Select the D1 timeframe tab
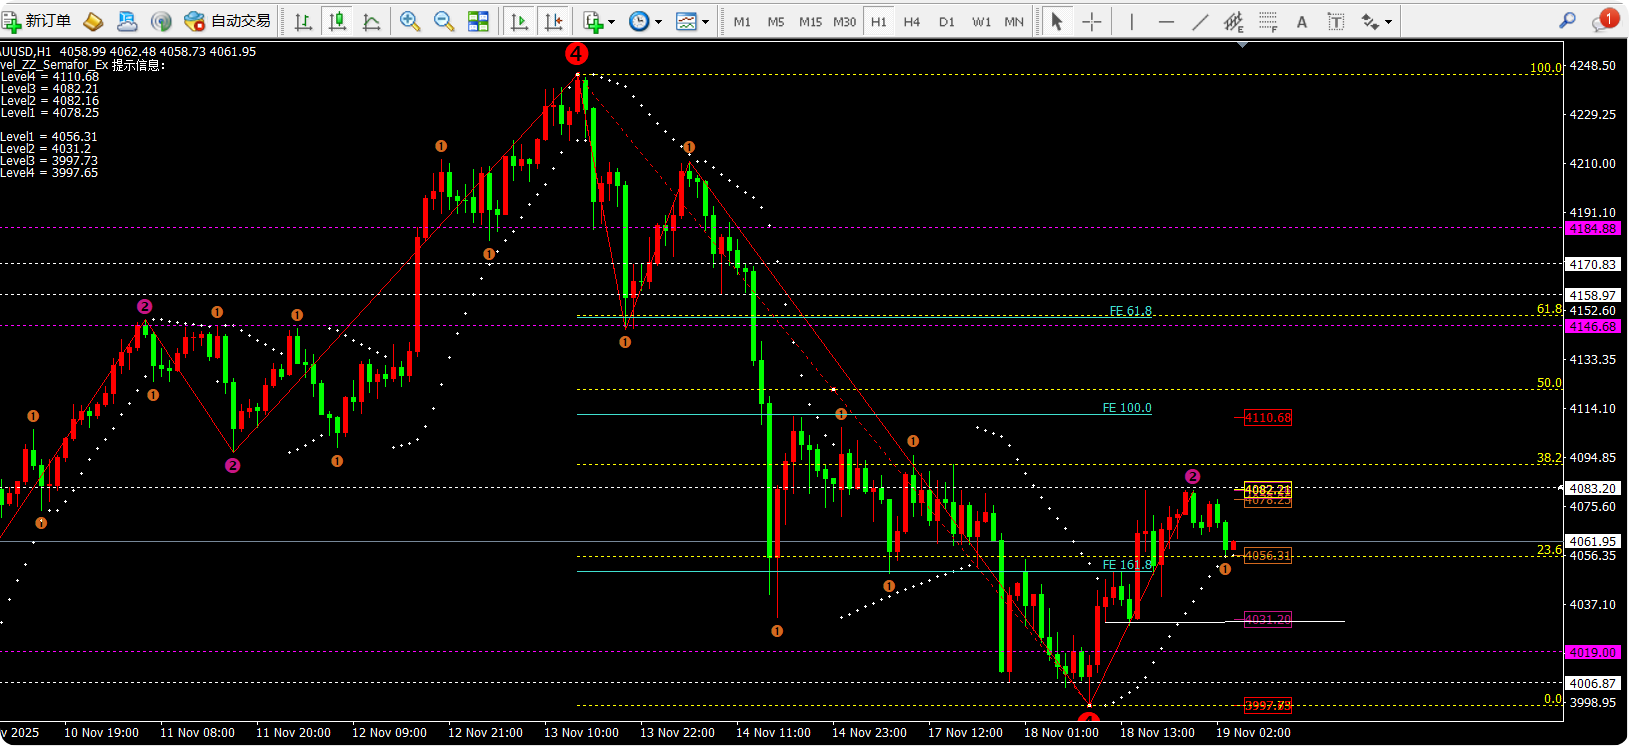Screen dimensions: 1629x746 [x=947, y=21]
